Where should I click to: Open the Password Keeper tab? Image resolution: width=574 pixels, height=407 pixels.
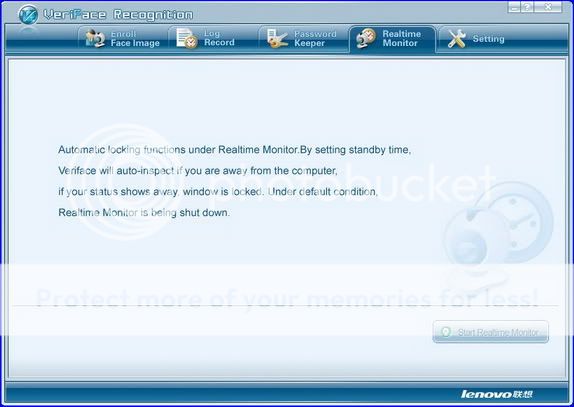point(303,38)
